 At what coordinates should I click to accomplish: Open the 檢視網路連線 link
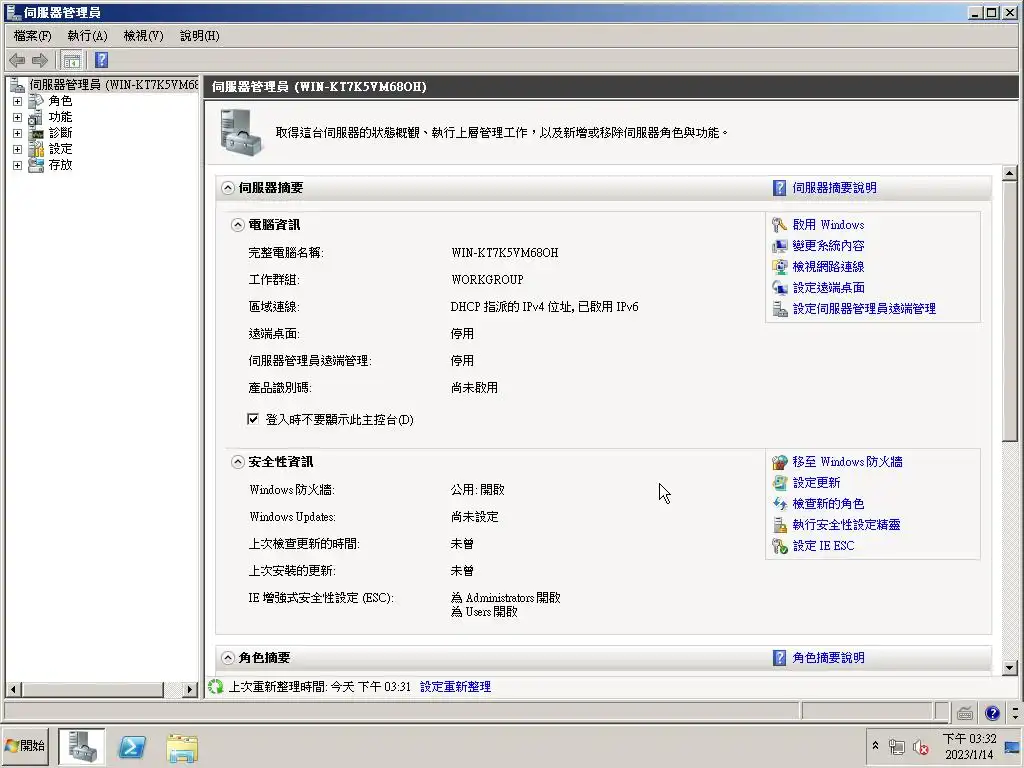pyautogui.click(x=828, y=266)
